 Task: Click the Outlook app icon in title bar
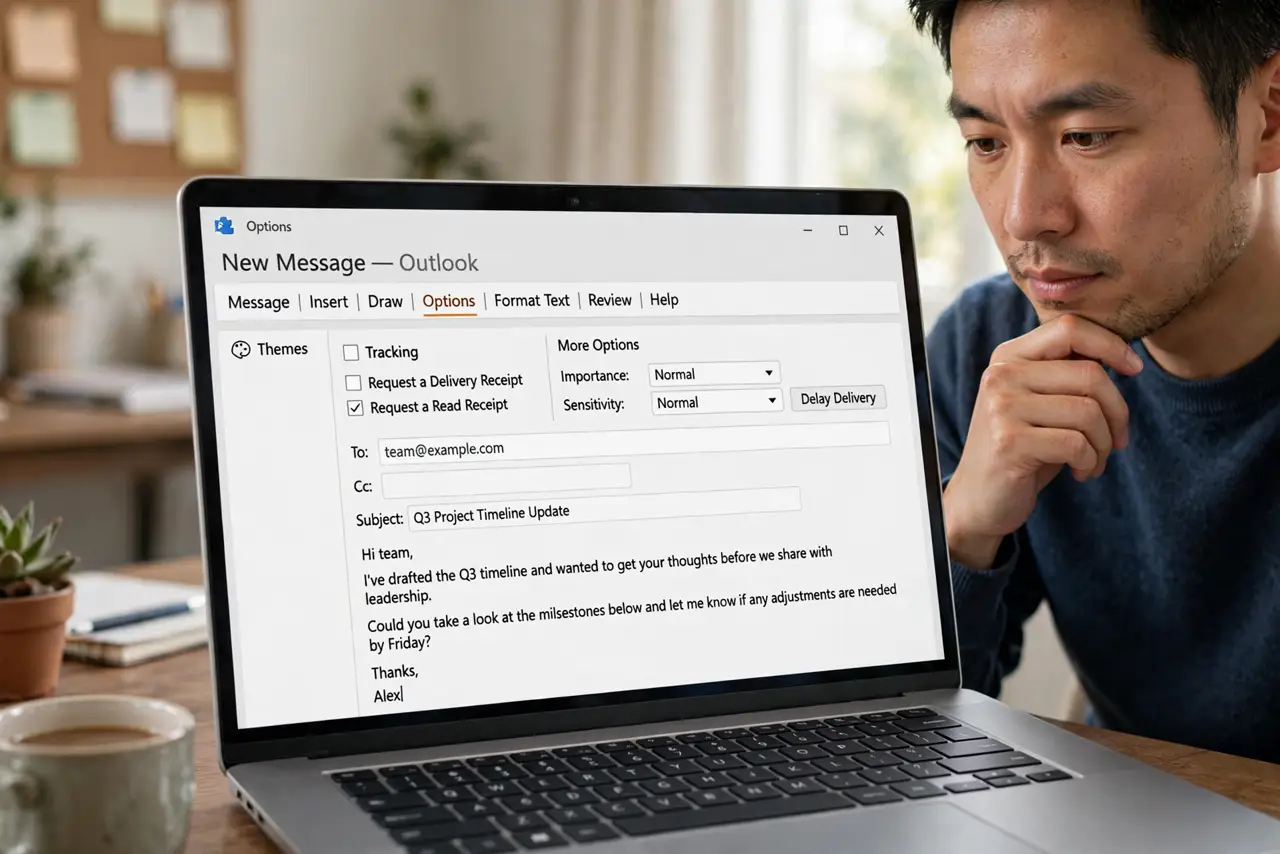224,226
